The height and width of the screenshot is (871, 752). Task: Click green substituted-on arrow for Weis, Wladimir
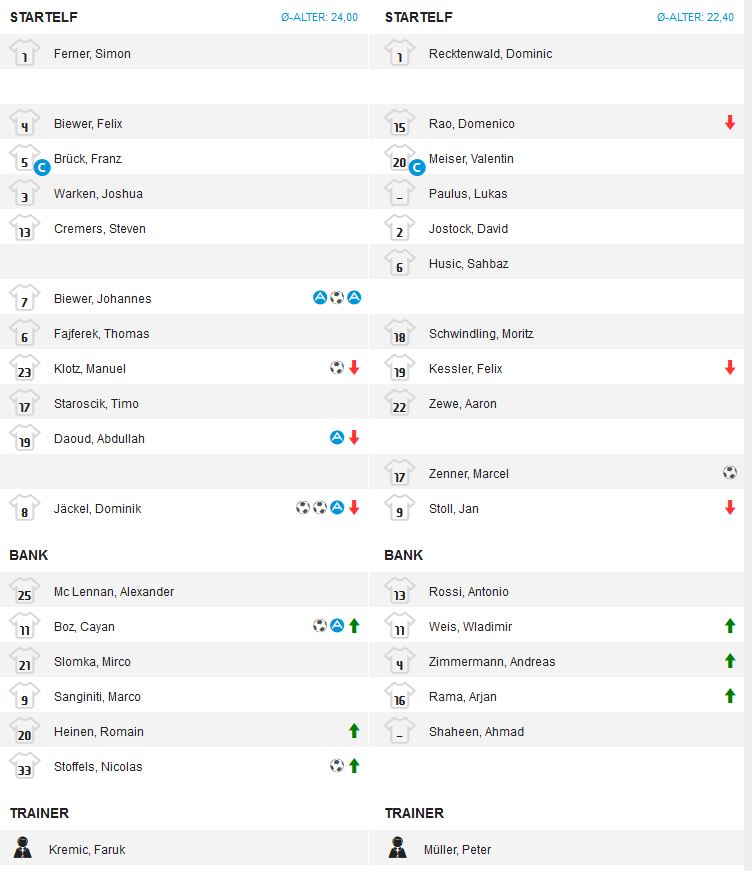730,626
